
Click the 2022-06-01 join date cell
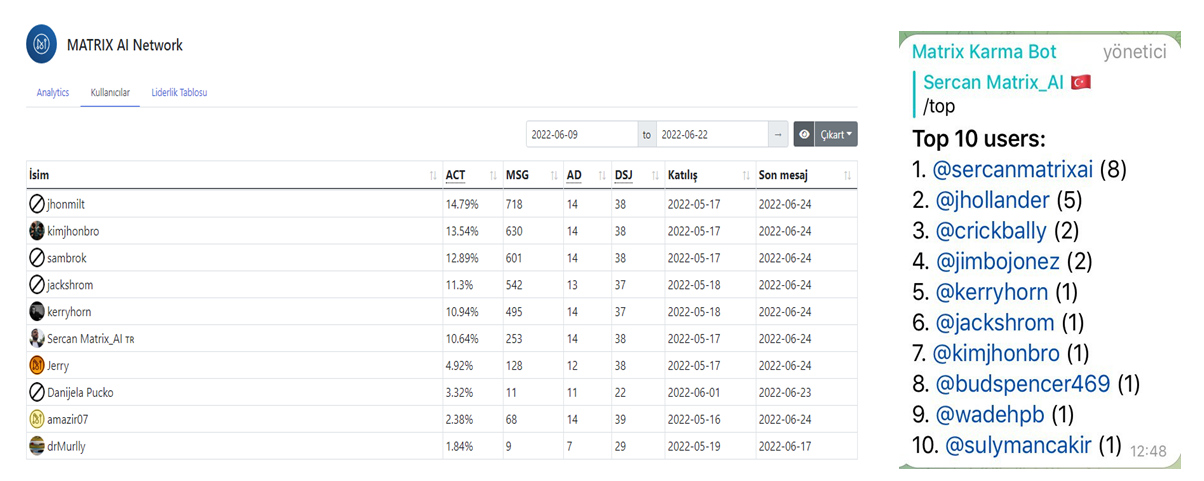(x=709, y=393)
